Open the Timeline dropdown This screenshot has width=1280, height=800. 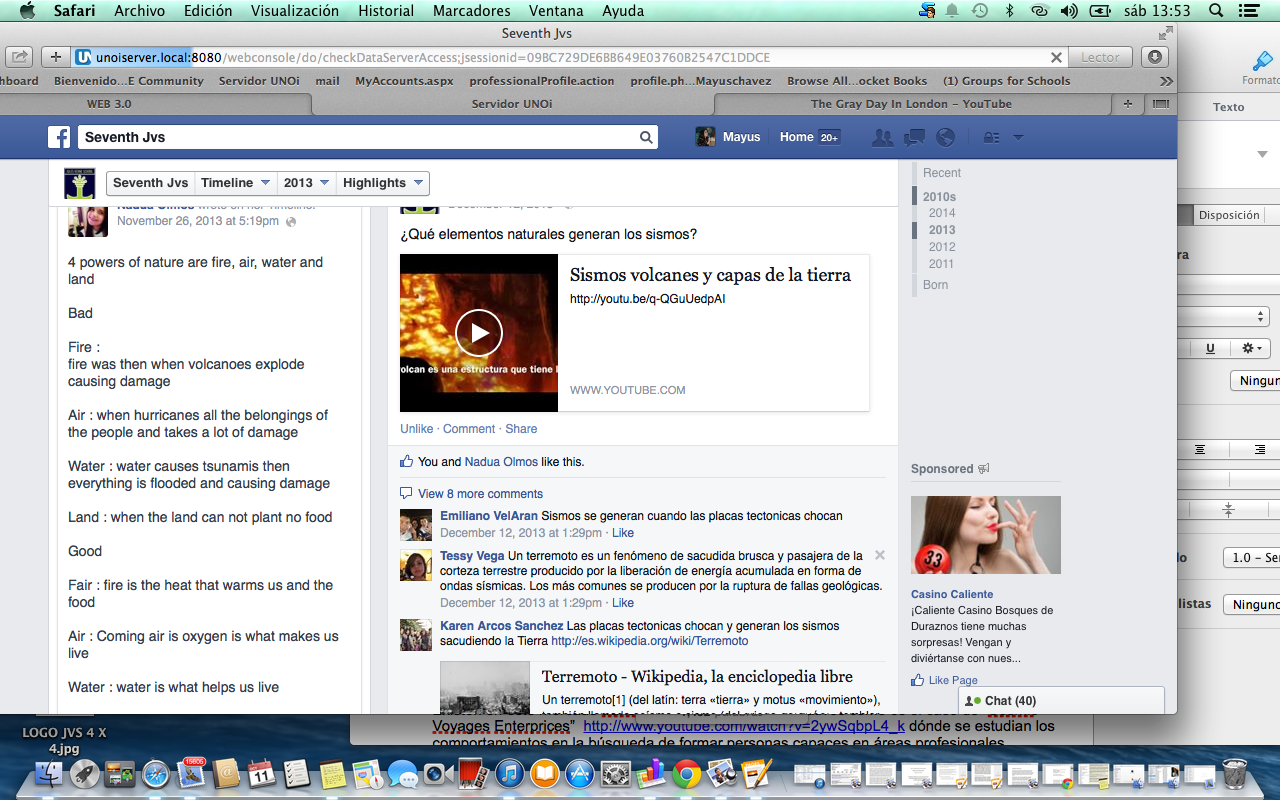[x=235, y=183]
